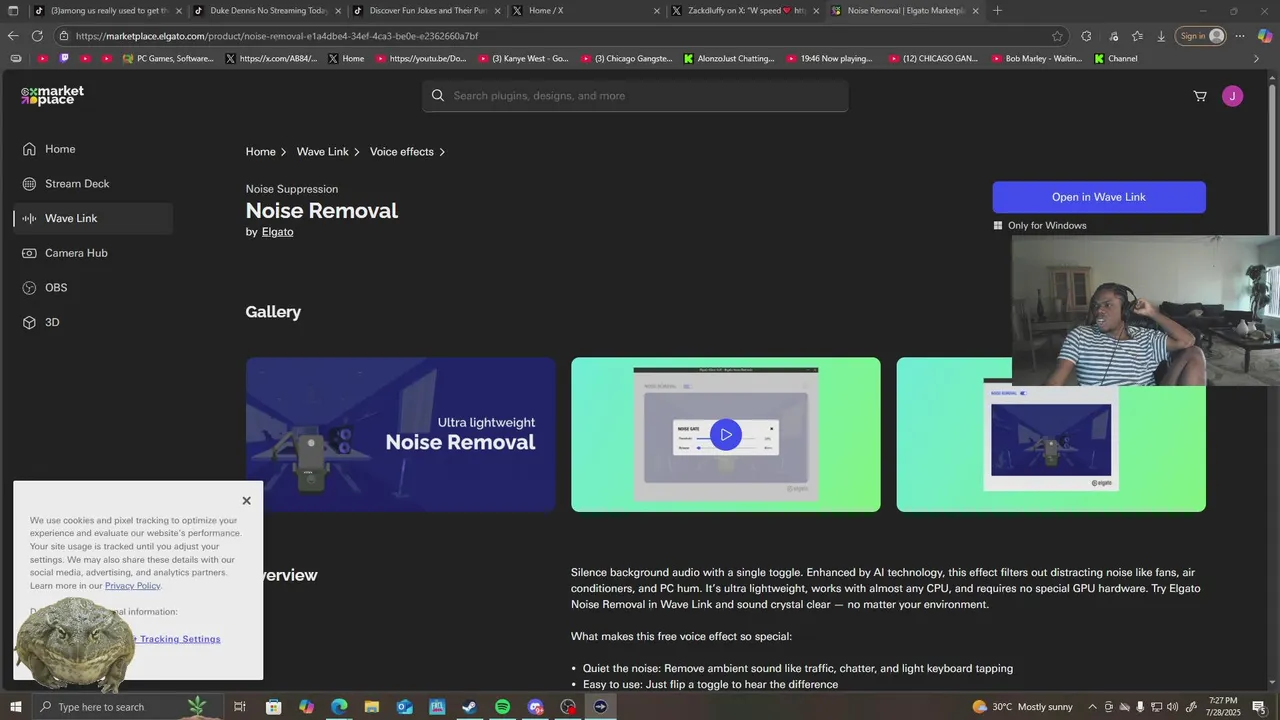Open the purple J account avatar
The width and height of the screenshot is (1280, 720).
[x=1232, y=96]
